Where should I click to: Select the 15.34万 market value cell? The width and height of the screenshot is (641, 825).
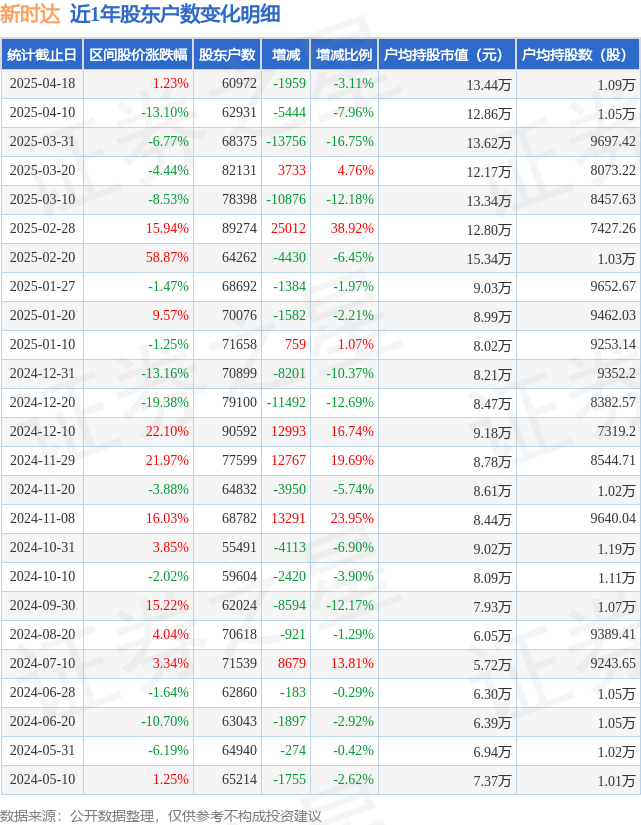tap(489, 258)
